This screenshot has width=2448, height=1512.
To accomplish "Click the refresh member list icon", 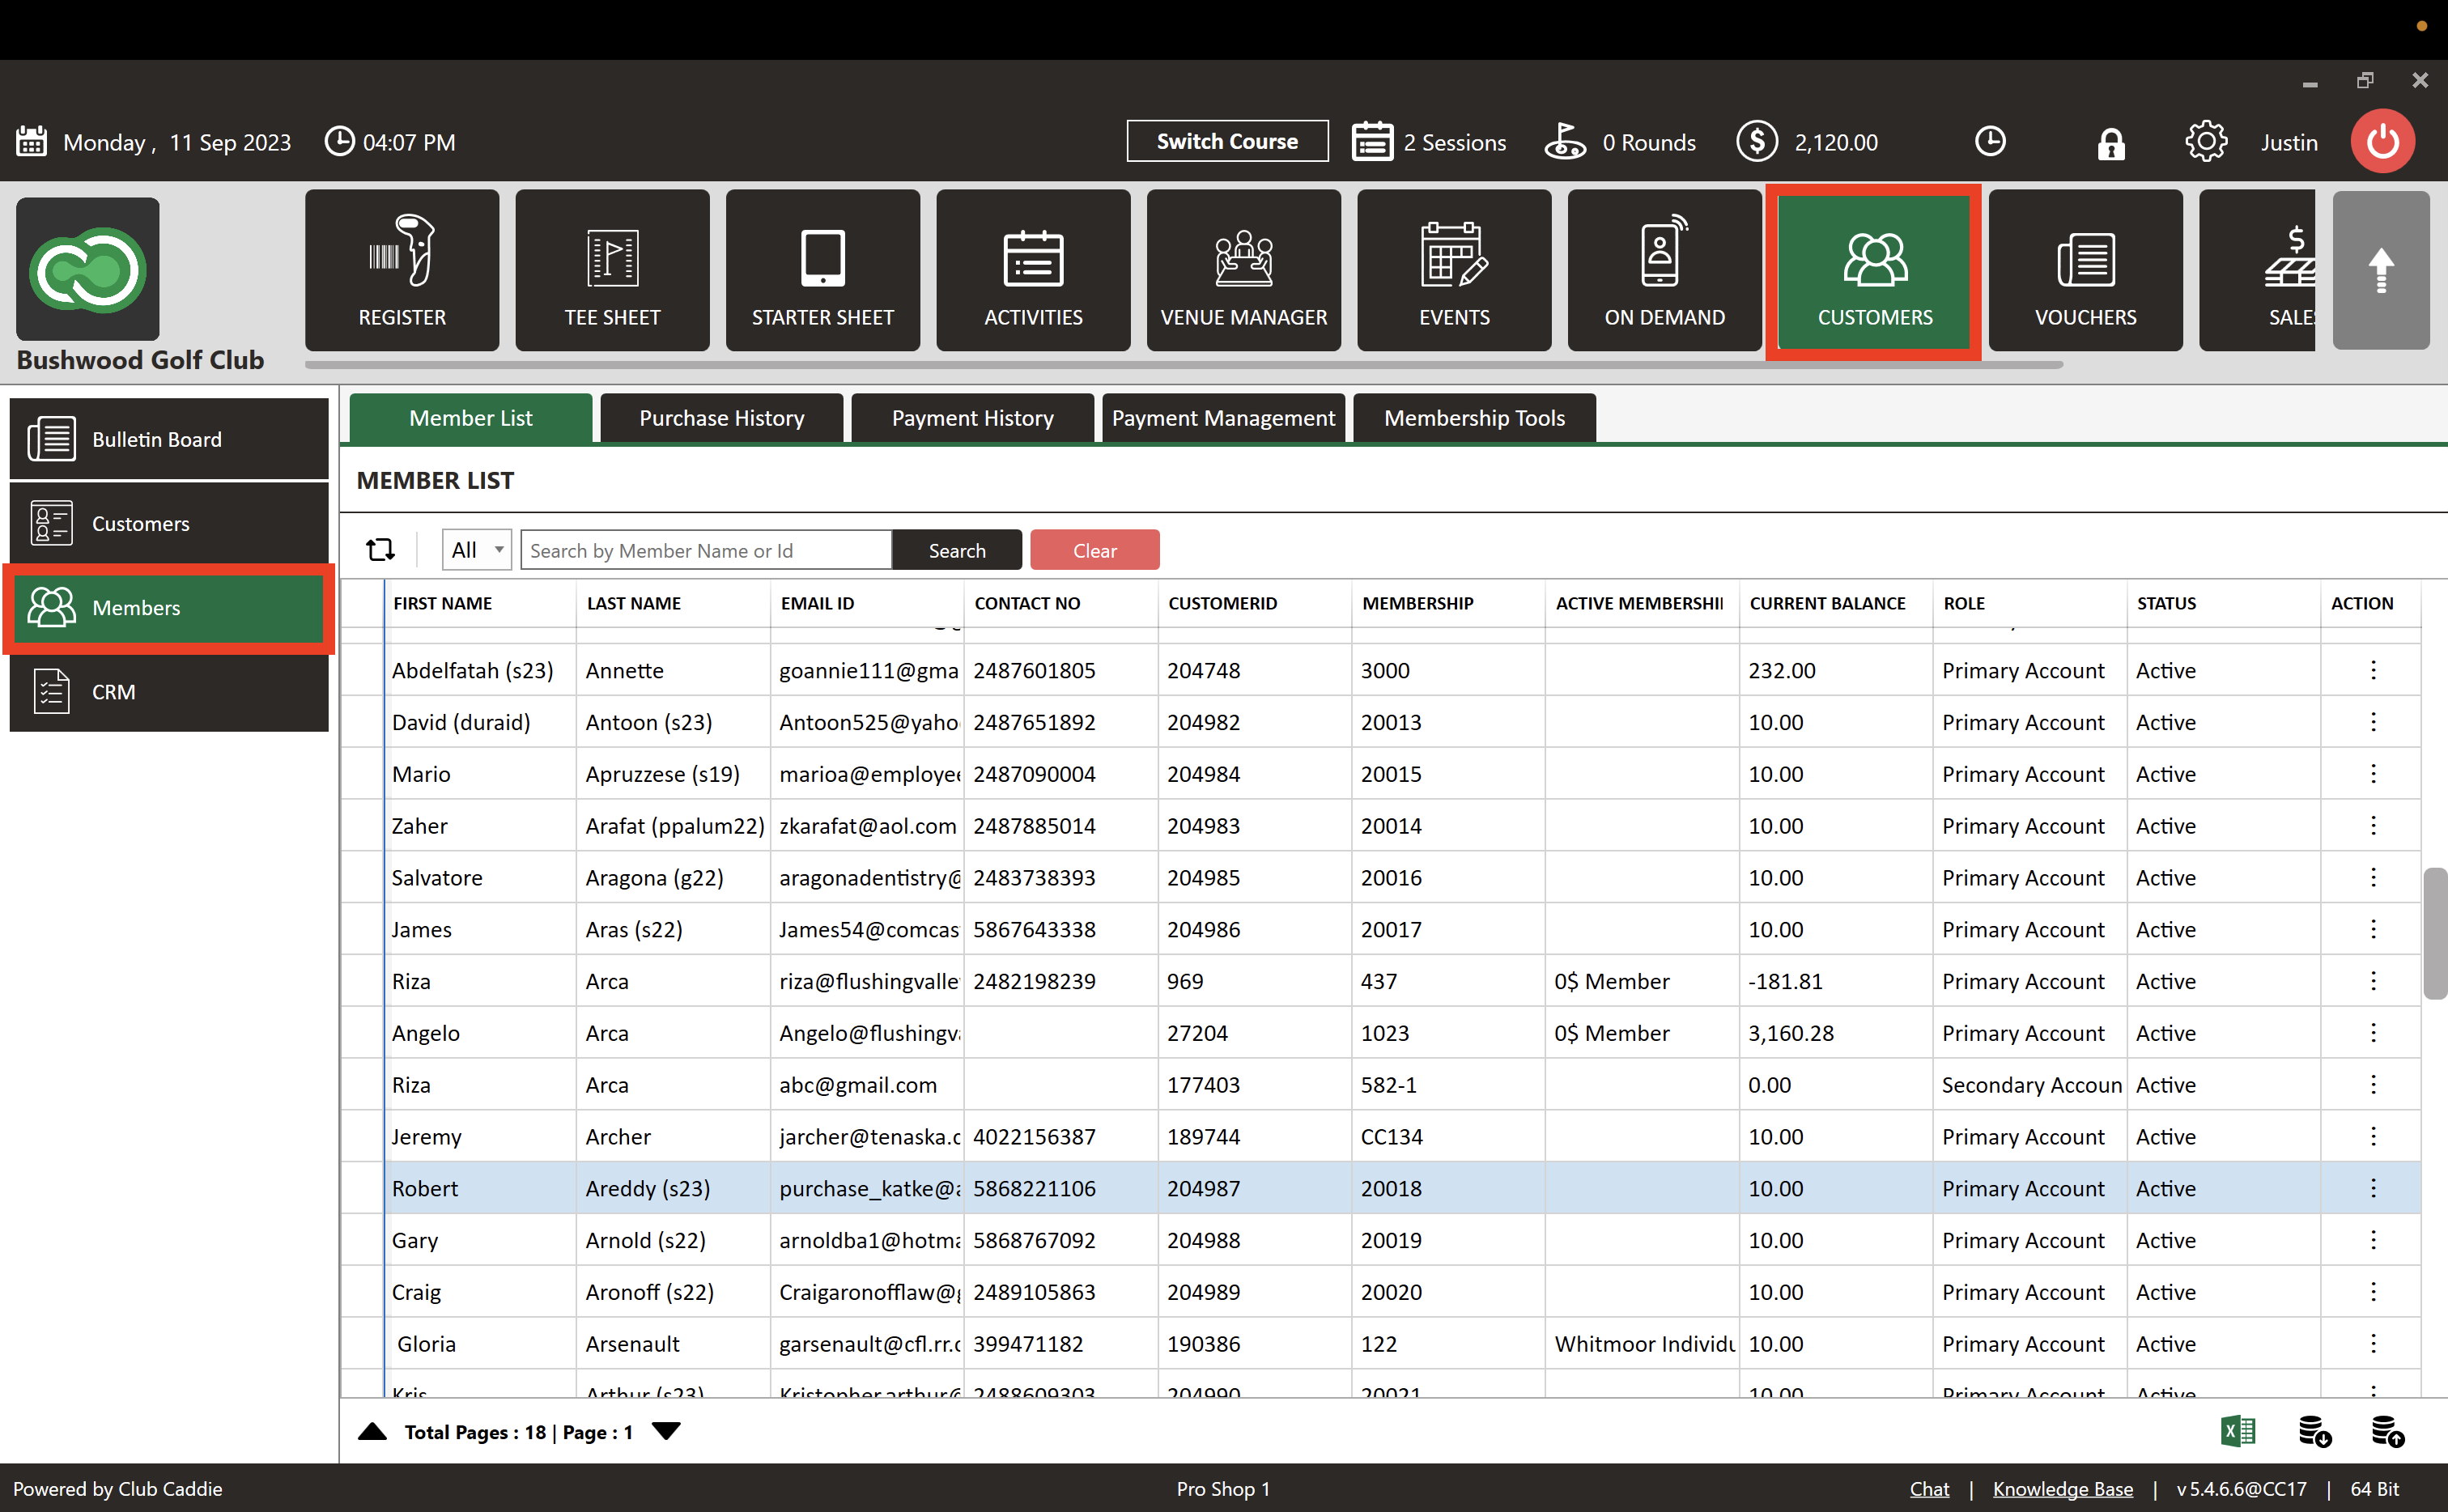I will 380,550.
